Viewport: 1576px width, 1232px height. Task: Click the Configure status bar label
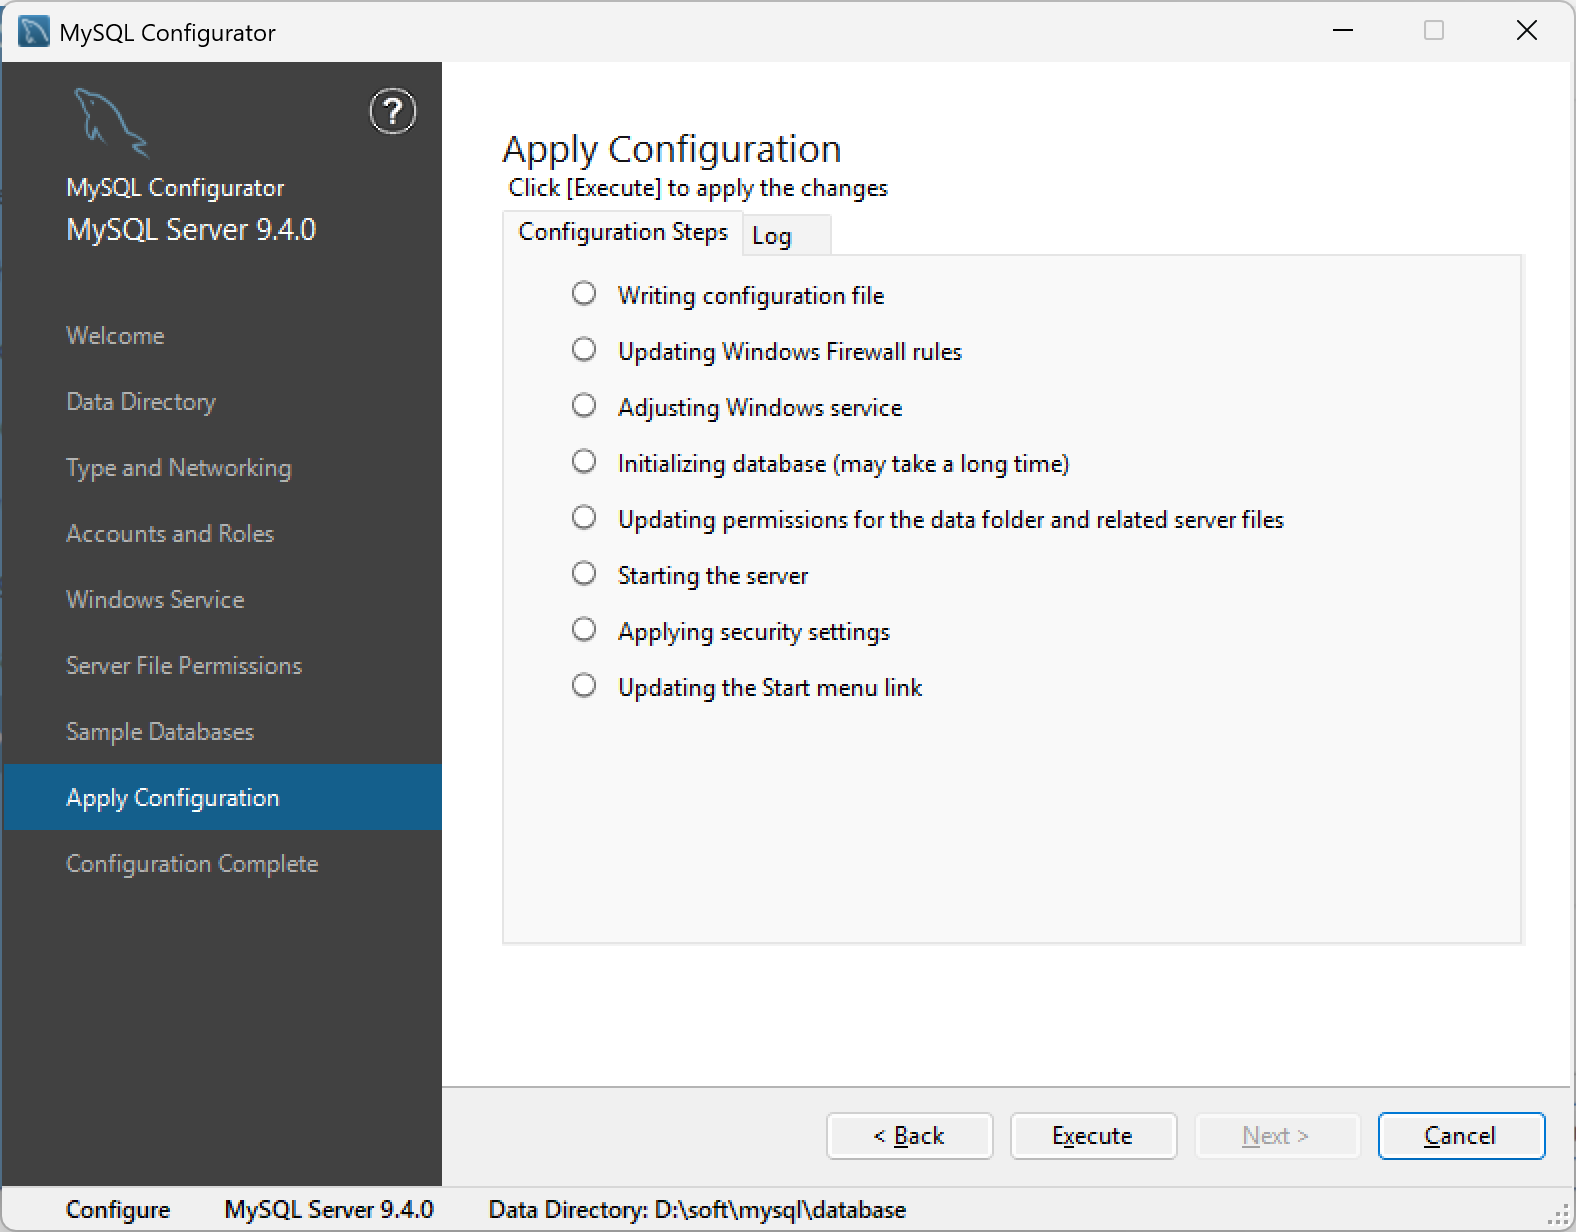[x=118, y=1210]
